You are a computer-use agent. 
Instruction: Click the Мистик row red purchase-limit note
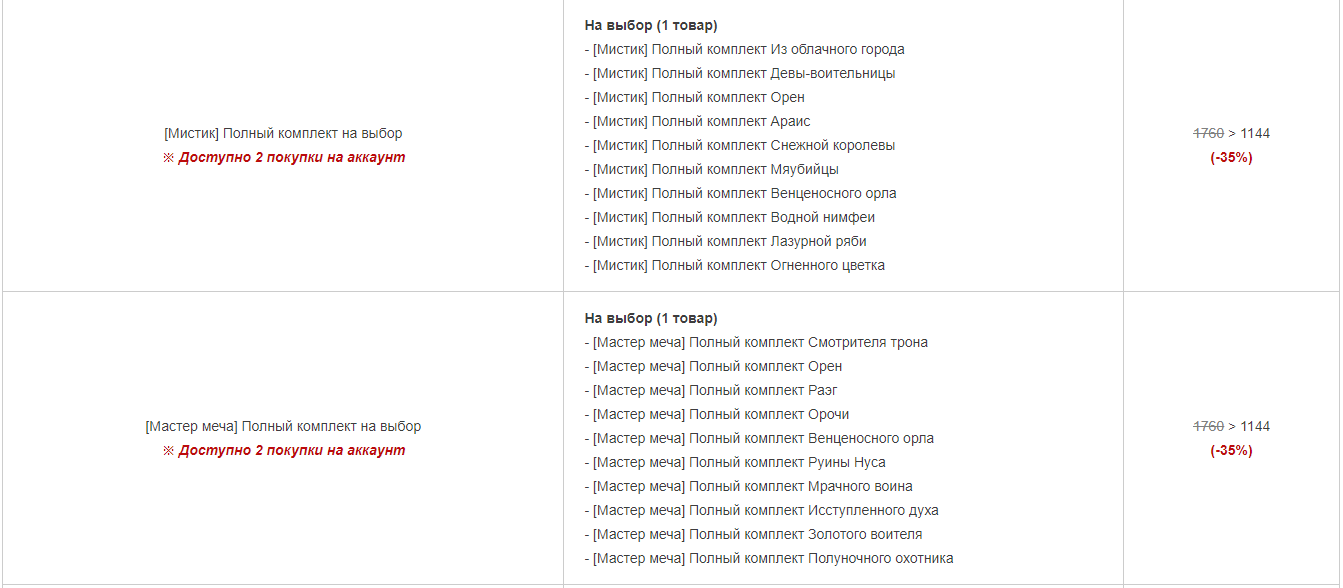(284, 157)
